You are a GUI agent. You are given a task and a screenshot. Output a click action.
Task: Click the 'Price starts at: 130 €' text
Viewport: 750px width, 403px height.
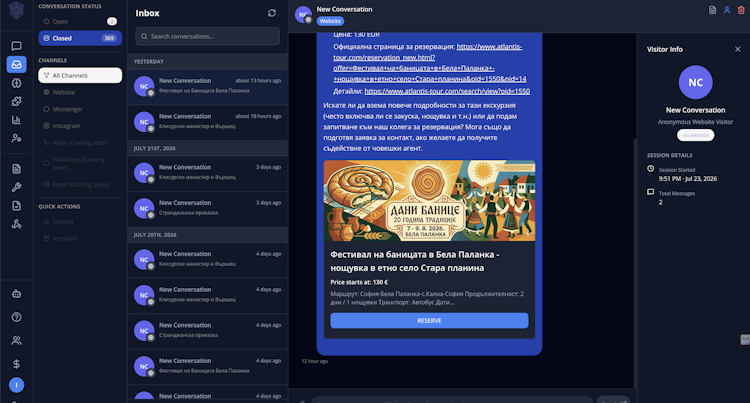pos(359,282)
